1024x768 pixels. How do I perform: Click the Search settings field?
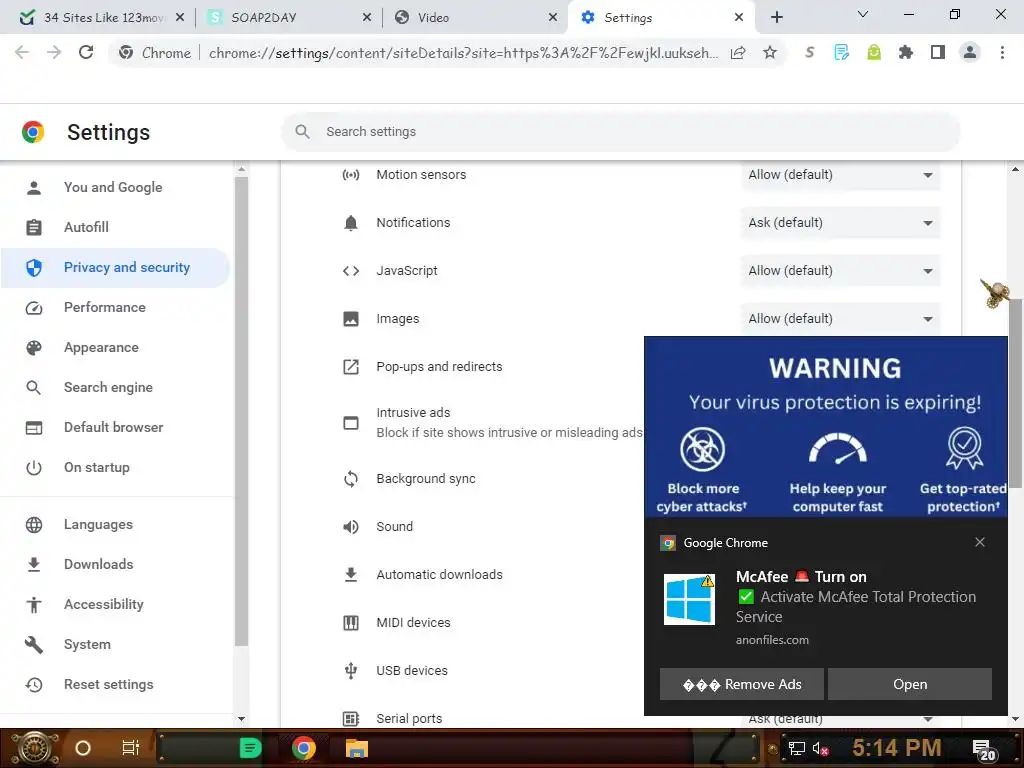coord(620,131)
